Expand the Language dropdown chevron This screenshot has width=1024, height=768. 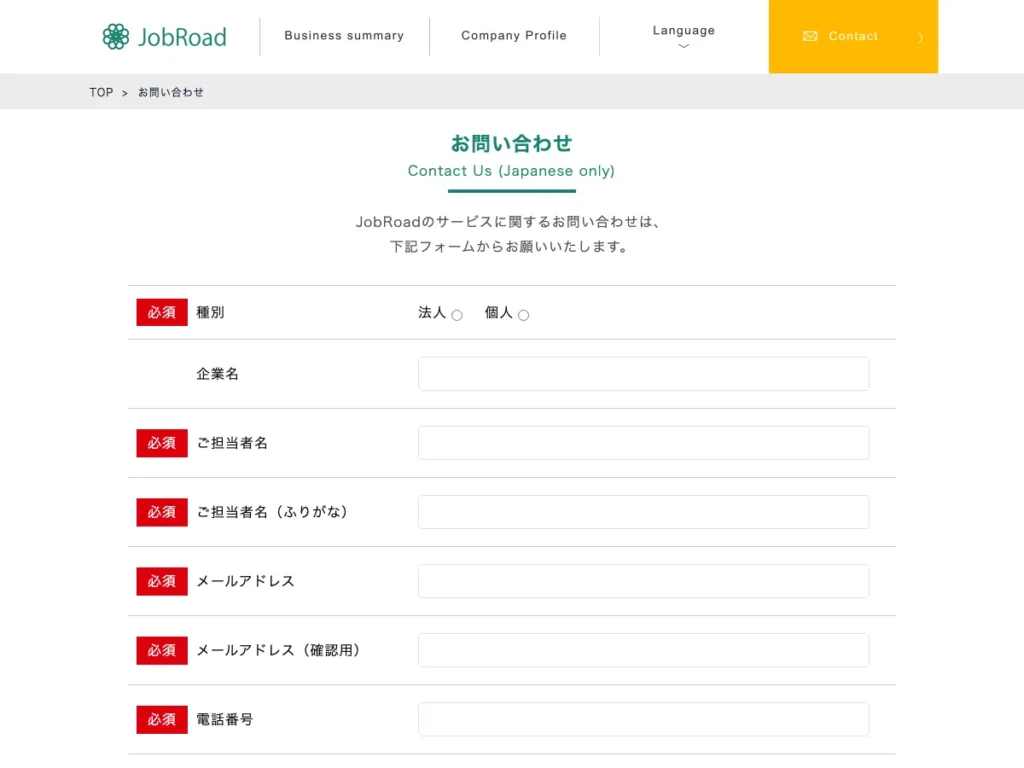click(x=683, y=46)
